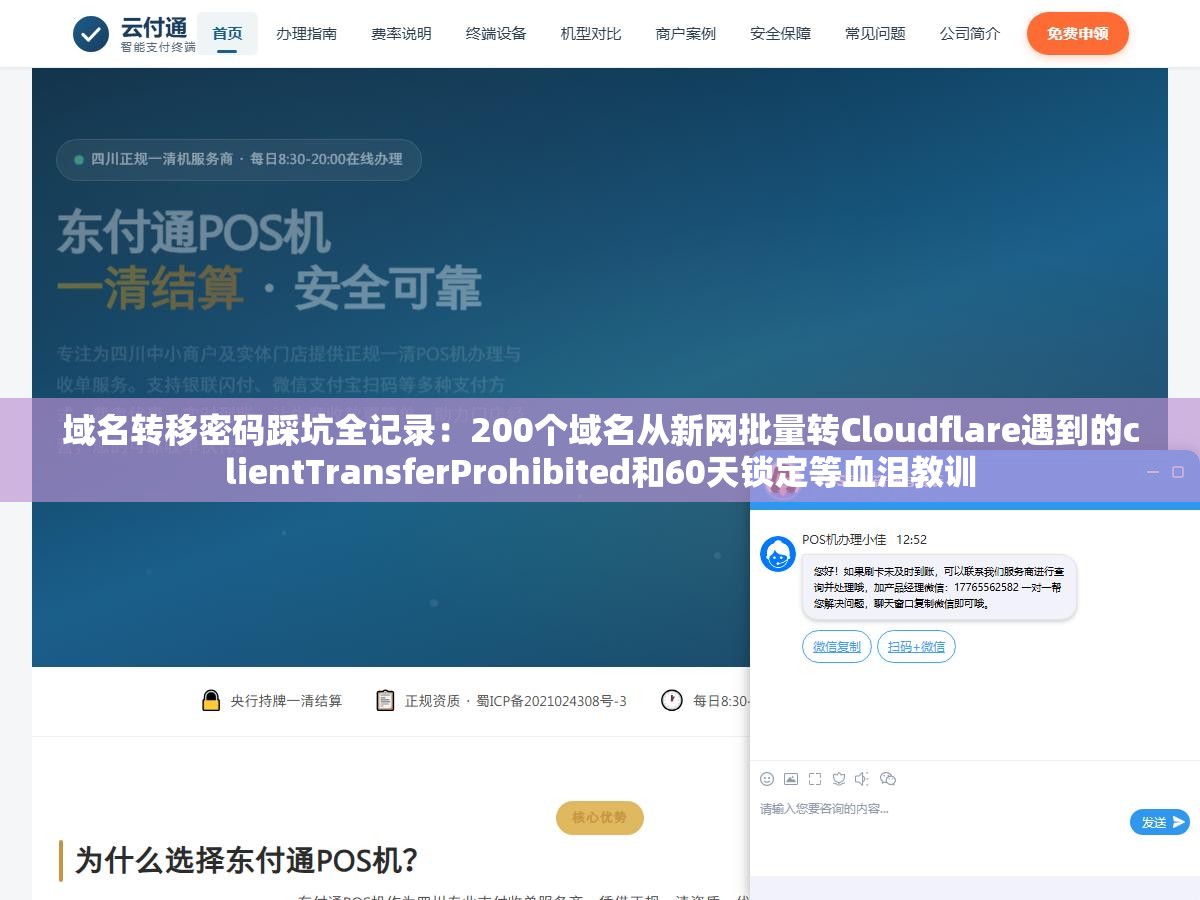This screenshot has height=900, width=1200.
Task: Click the send image icon in chat
Action: [791, 779]
